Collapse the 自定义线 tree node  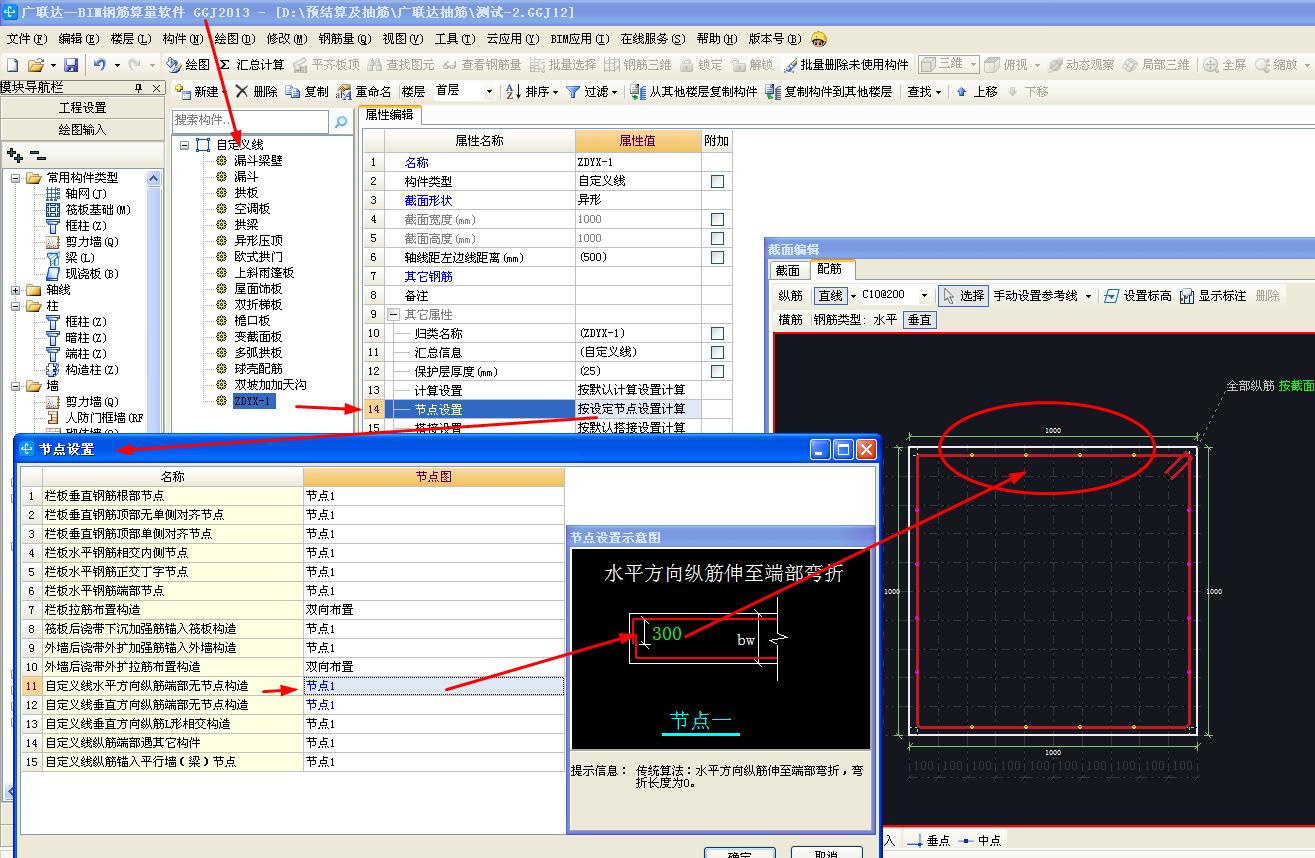click(x=185, y=145)
